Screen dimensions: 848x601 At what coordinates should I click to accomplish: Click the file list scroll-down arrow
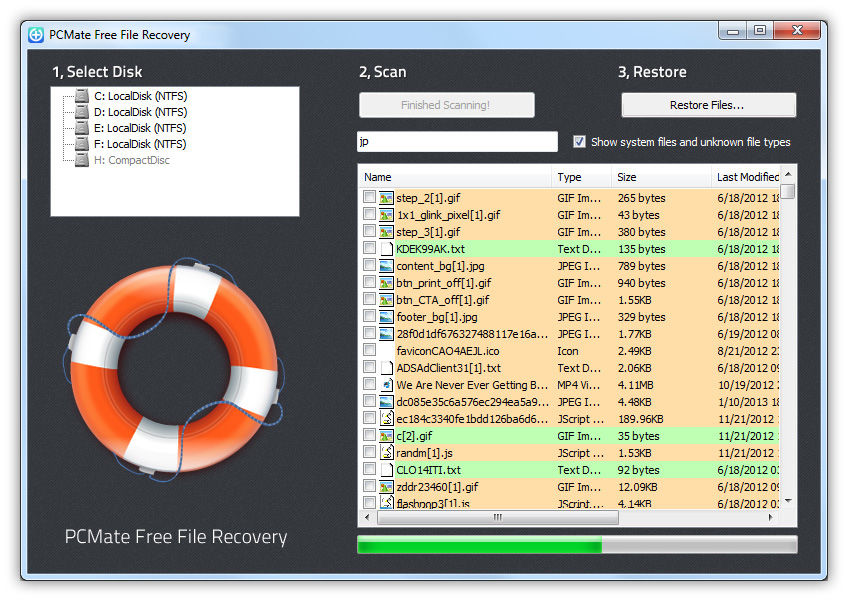(x=789, y=501)
